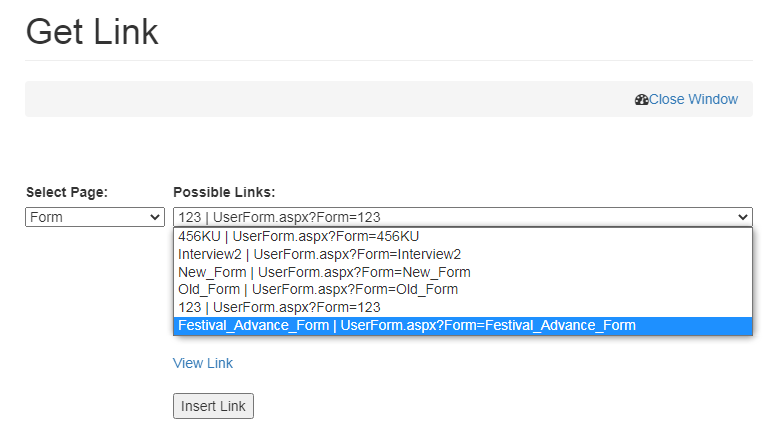The image size is (780, 444).
Task: Pick the New_Form link option
Action: [x=324, y=272]
